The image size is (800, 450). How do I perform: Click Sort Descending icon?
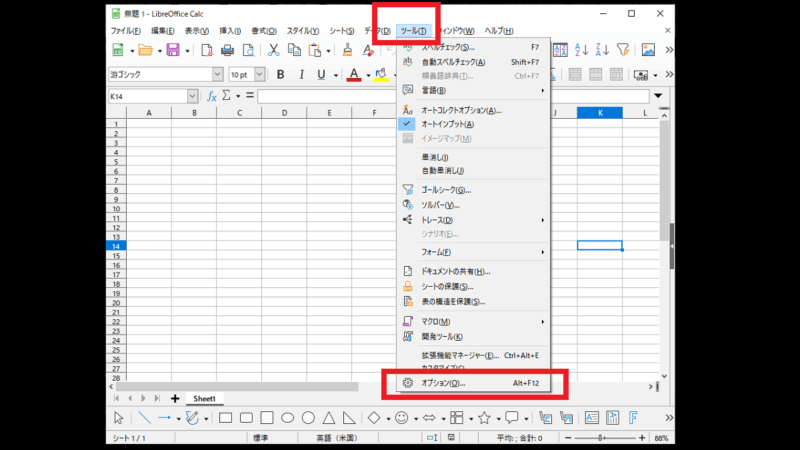click(x=602, y=50)
